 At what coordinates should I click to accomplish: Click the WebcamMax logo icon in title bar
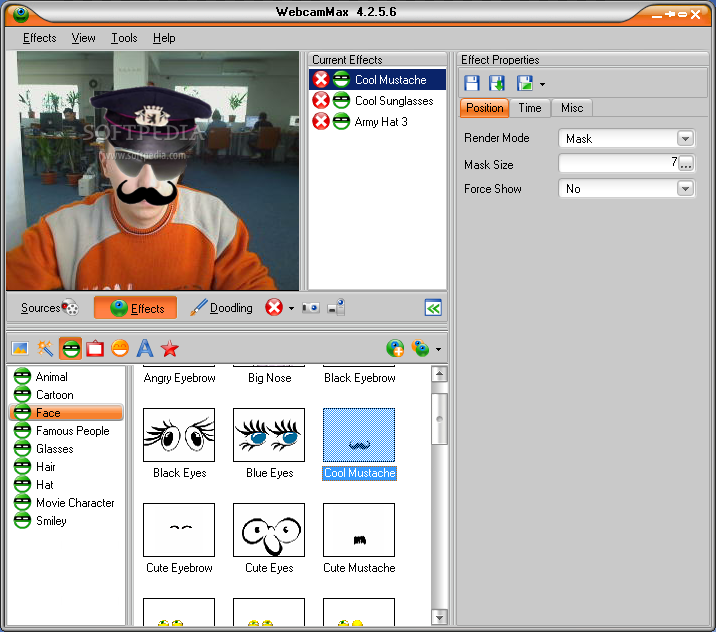[21, 14]
